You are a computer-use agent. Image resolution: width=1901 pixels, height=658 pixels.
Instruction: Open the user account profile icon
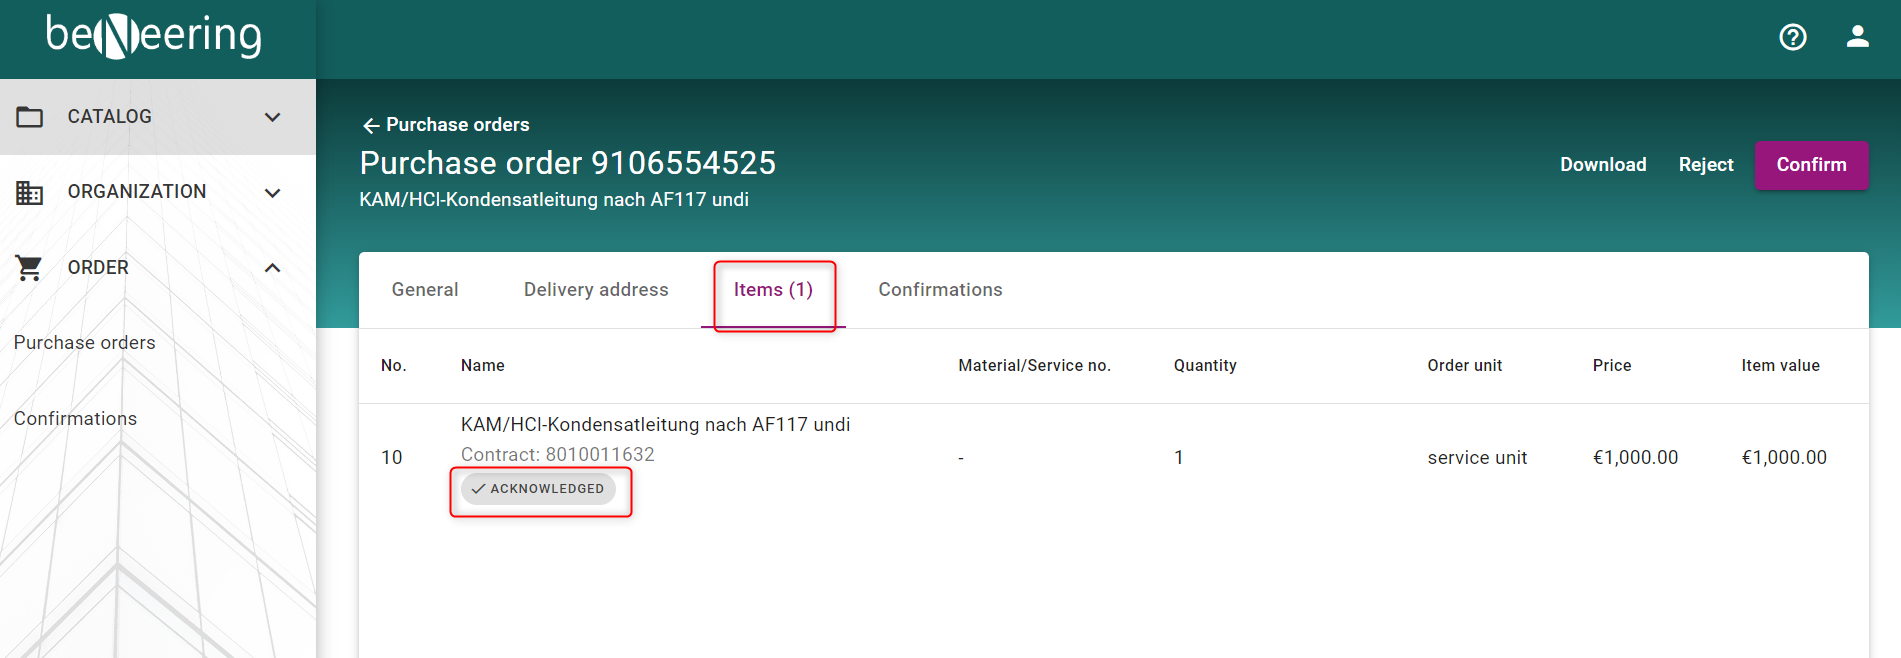click(1857, 37)
